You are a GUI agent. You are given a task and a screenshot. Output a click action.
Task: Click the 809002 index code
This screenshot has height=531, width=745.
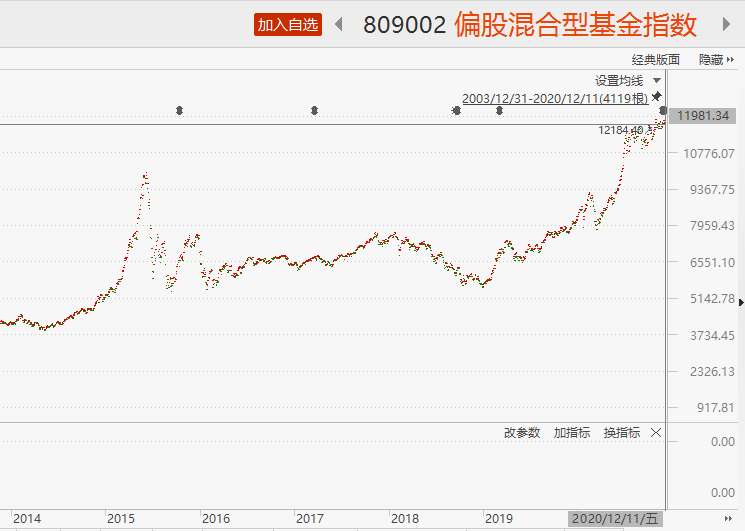click(x=405, y=25)
